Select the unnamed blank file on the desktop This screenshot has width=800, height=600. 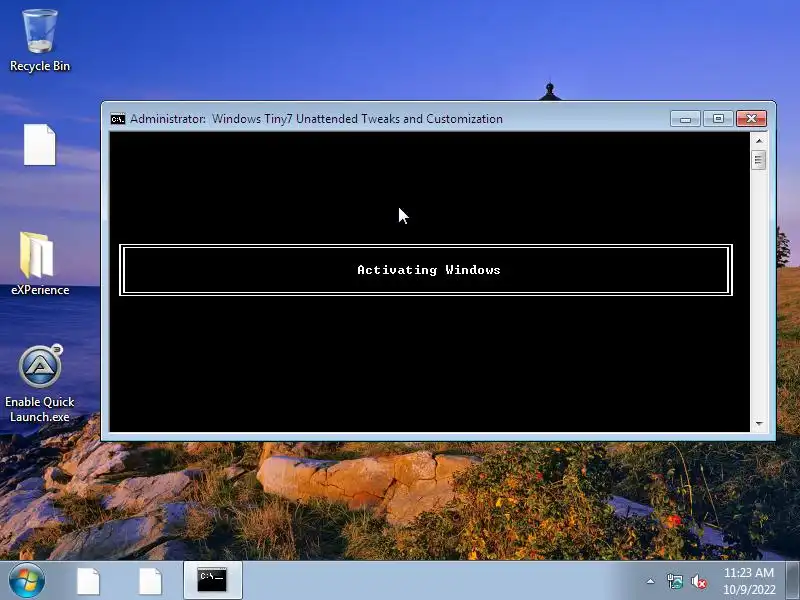(x=39, y=145)
